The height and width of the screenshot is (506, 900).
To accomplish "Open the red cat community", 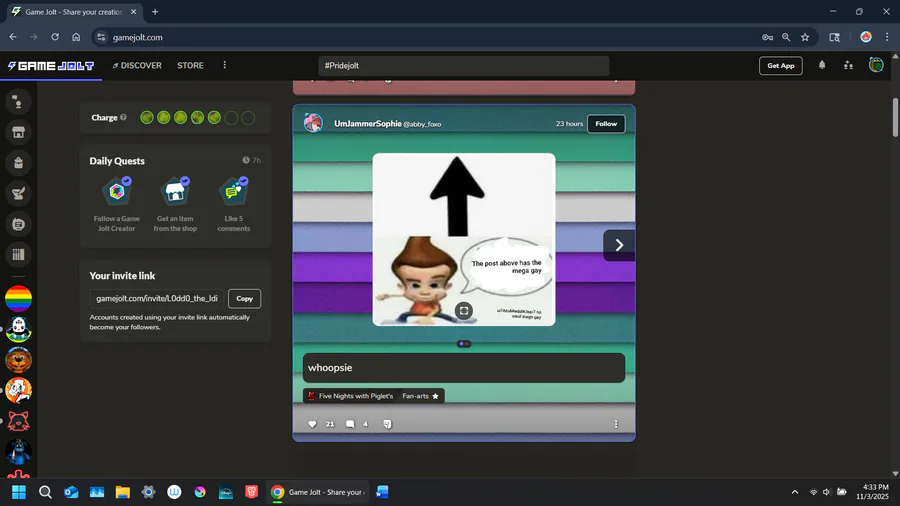I will (18, 422).
